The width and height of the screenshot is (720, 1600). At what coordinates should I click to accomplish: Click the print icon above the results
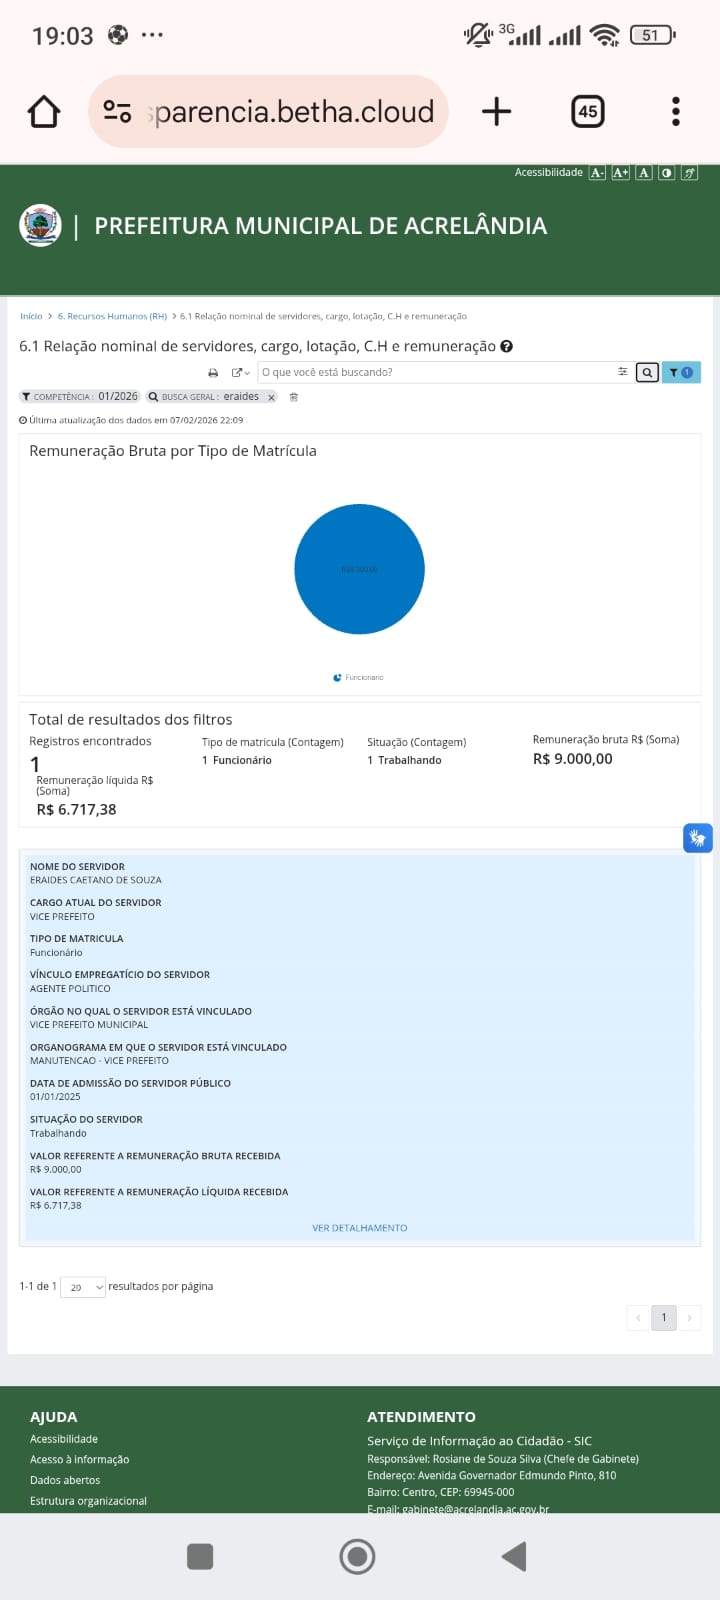tap(213, 373)
